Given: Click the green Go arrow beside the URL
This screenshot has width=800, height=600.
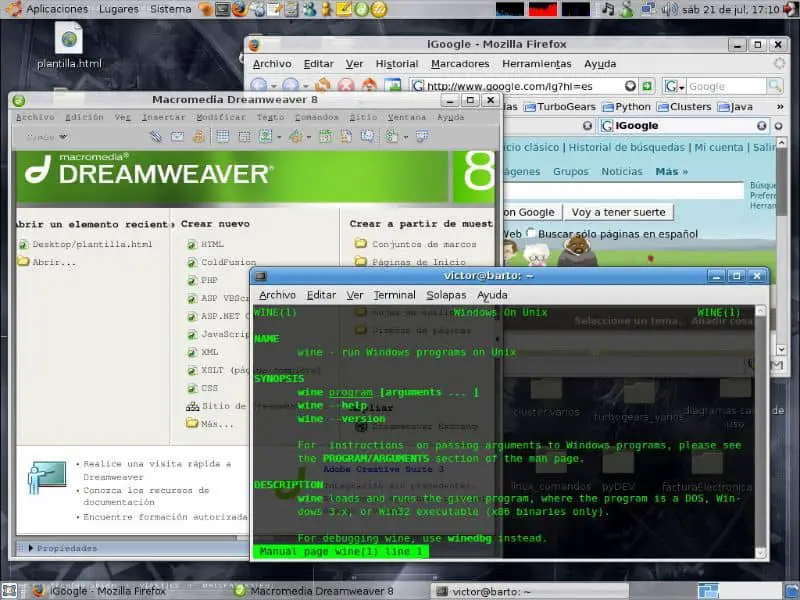Looking at the screenshot, I should coord(647,86).
